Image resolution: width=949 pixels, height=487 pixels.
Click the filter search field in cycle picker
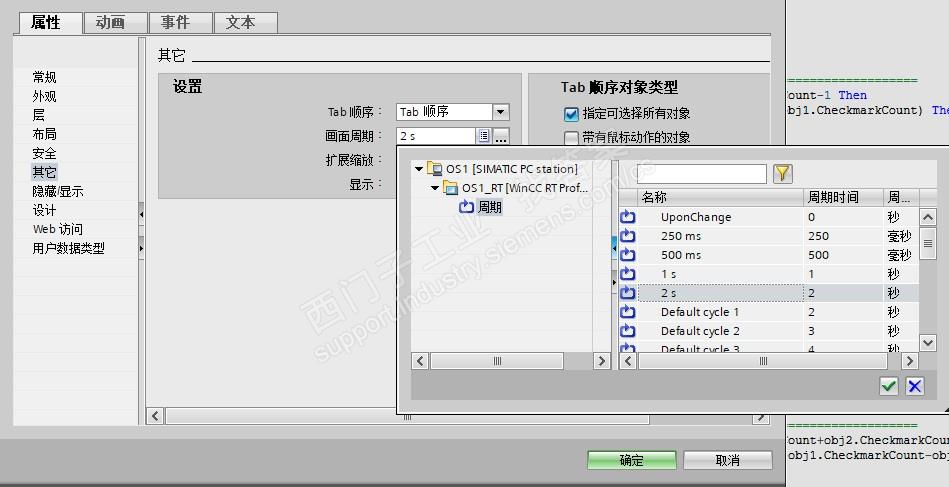pyautogui.click(x=701, y=174)
